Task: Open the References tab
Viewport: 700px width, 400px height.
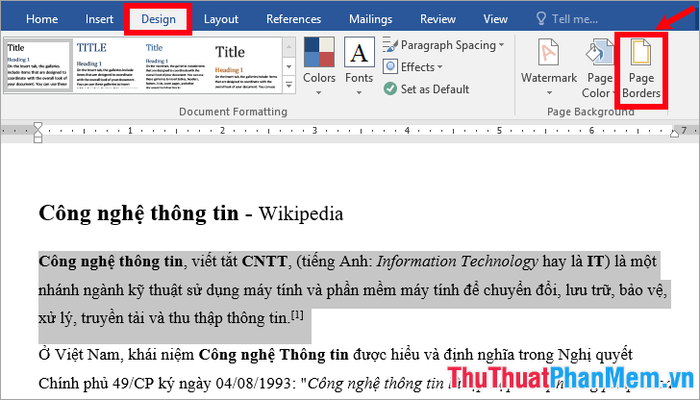Action: pyautogui.click(x=293, y=18)
